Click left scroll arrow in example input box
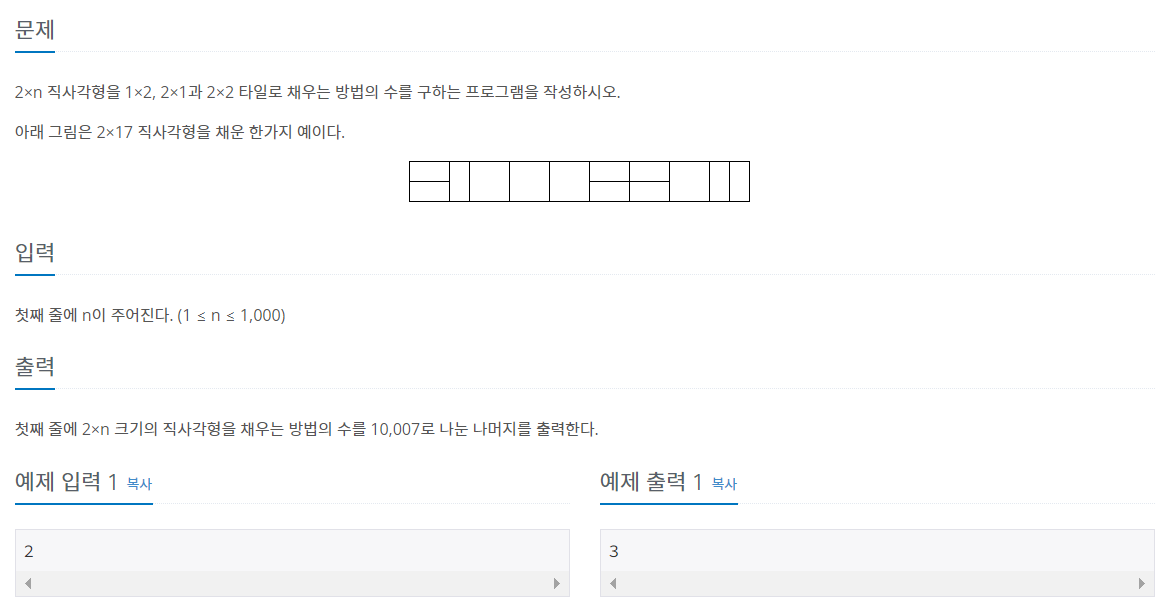The image size is (1171, 616). 28,583
